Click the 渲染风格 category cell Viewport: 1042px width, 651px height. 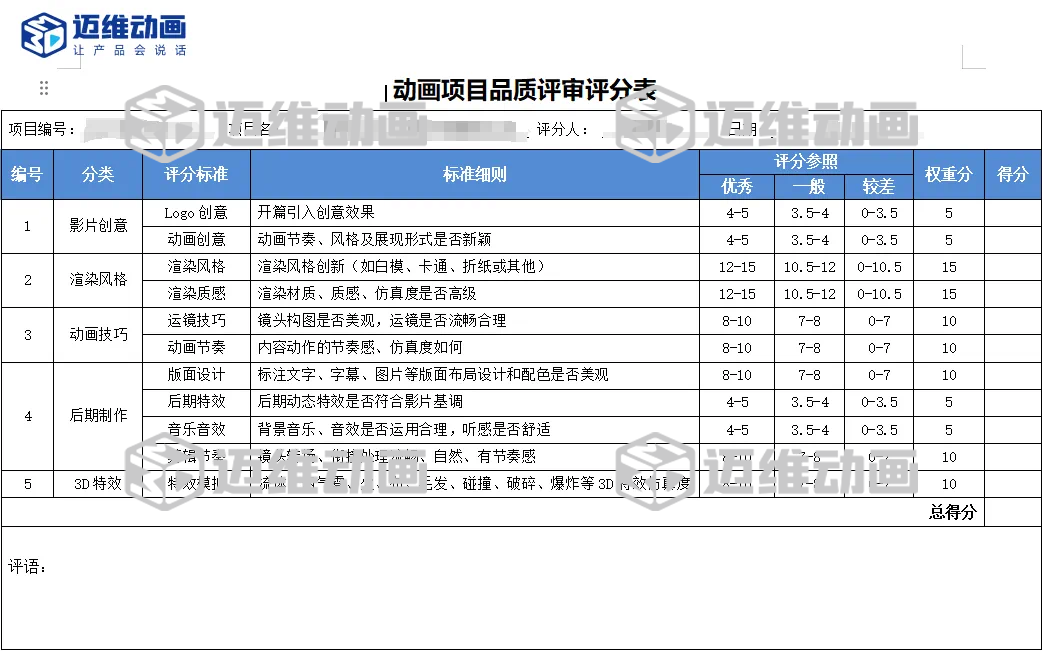coord(96,280)
